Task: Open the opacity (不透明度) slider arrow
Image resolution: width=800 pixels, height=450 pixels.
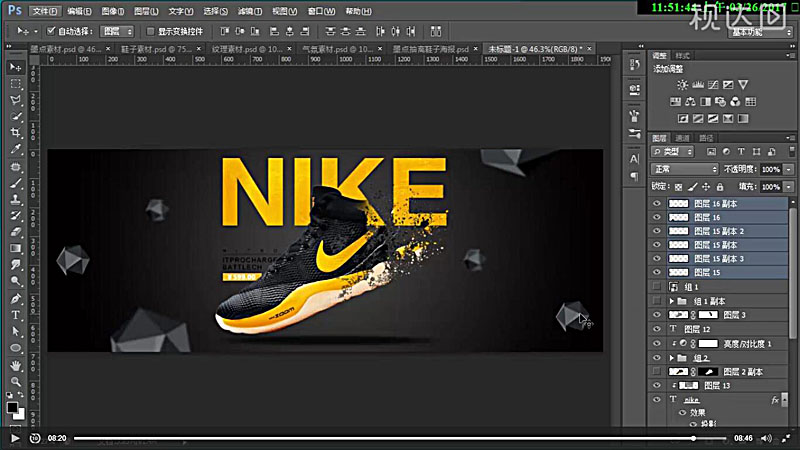Action: 789,169
